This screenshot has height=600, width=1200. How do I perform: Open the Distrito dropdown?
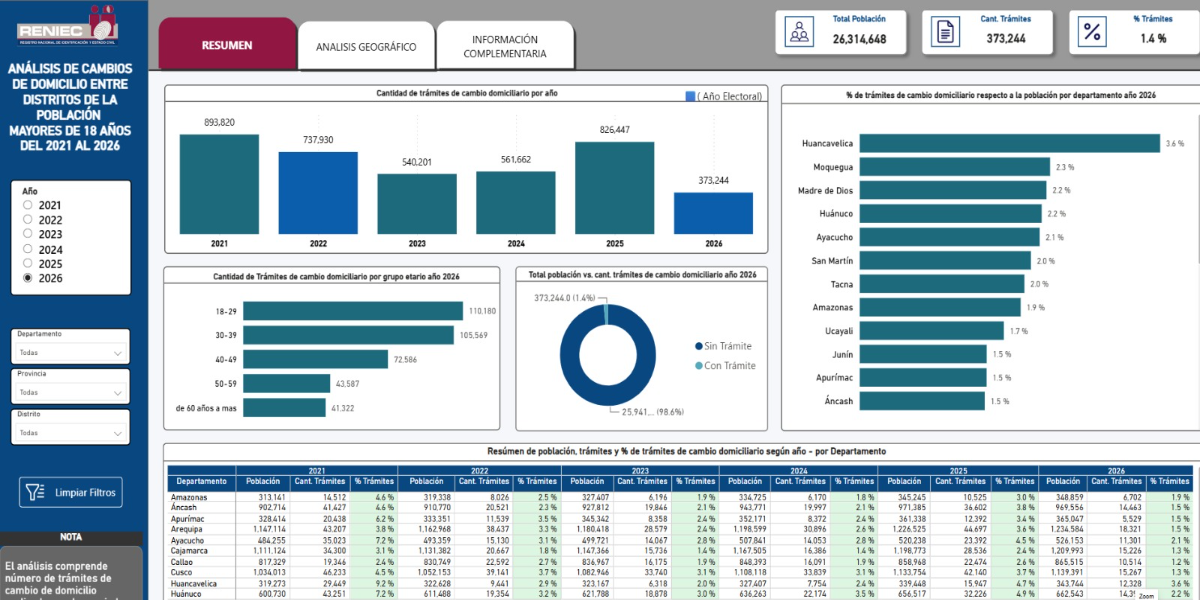[x=71, y=433]
